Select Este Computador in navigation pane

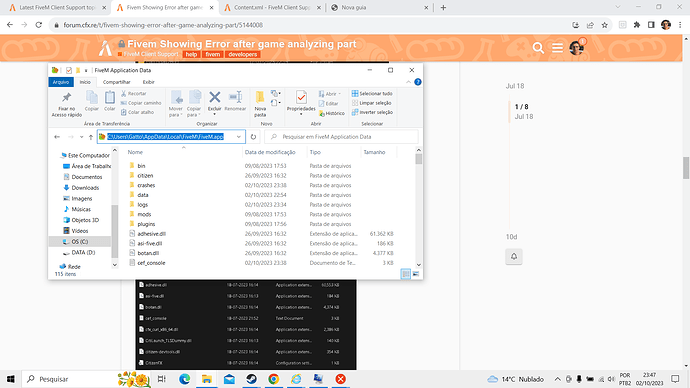coord(85,155)
